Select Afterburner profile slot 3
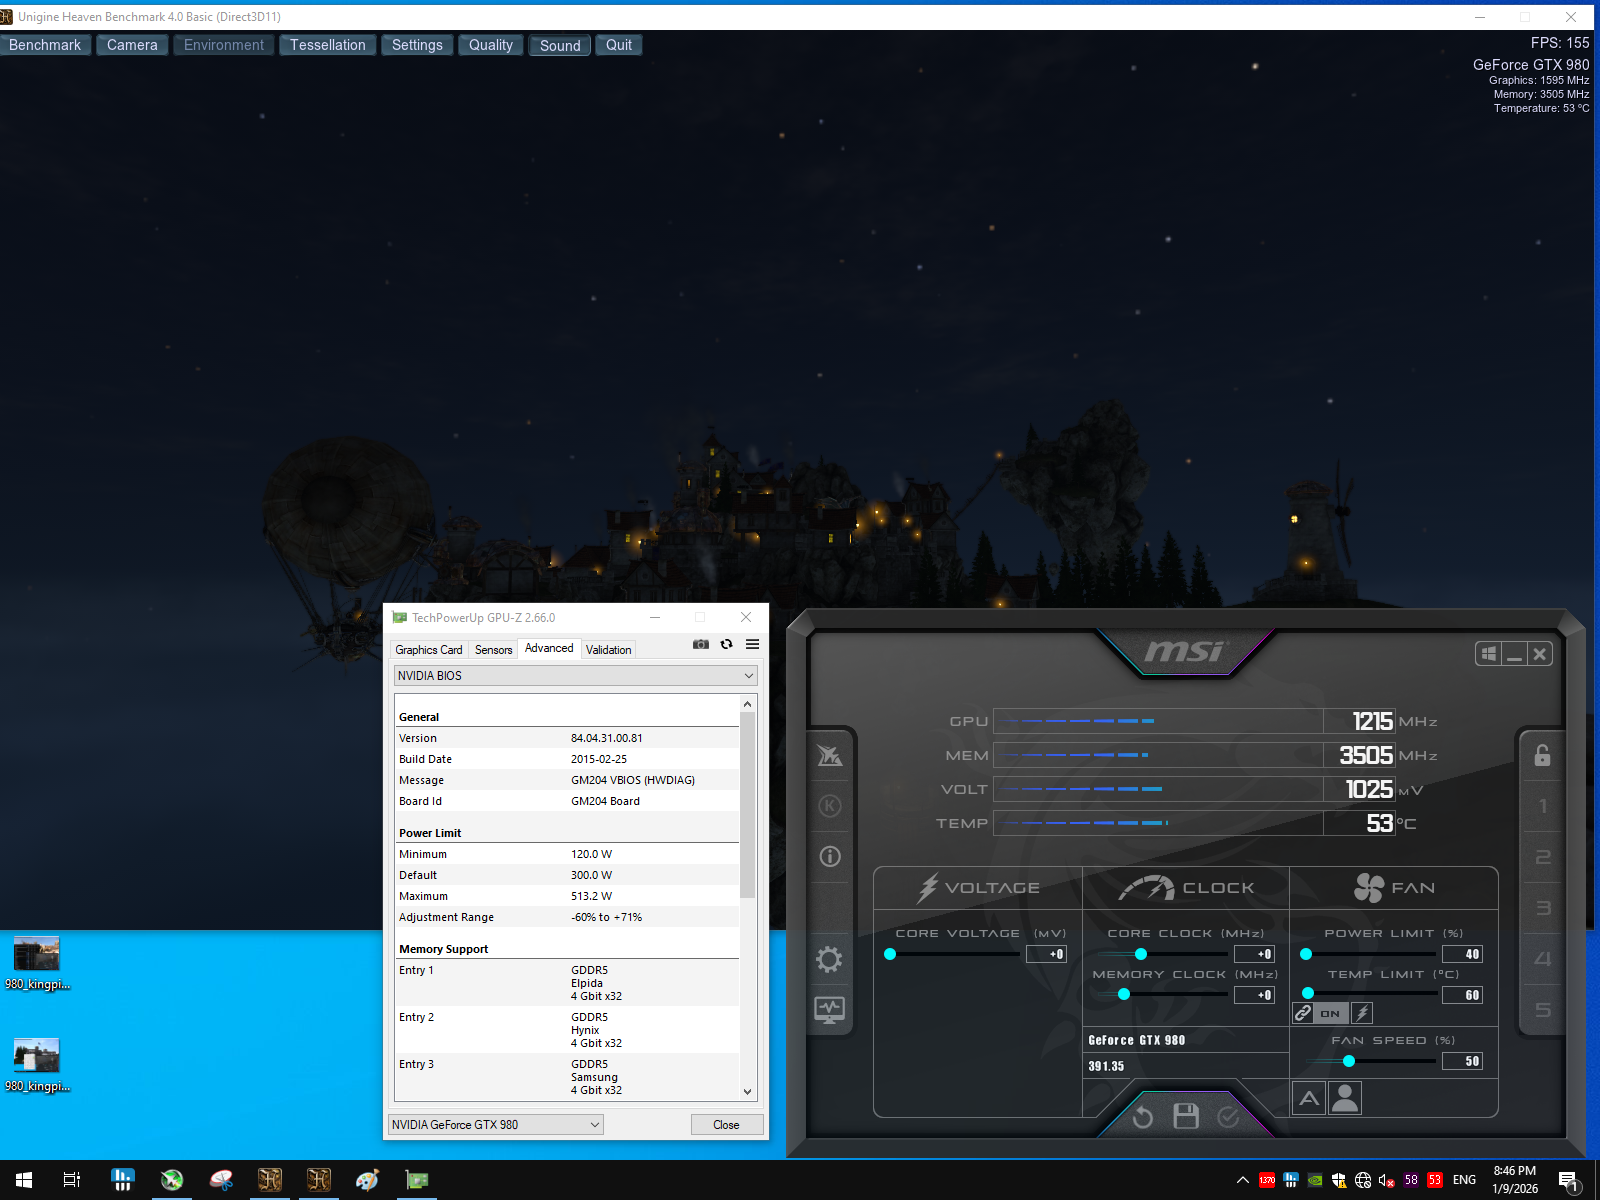The image size is (1600, 1200). [x=1543, y=908]
